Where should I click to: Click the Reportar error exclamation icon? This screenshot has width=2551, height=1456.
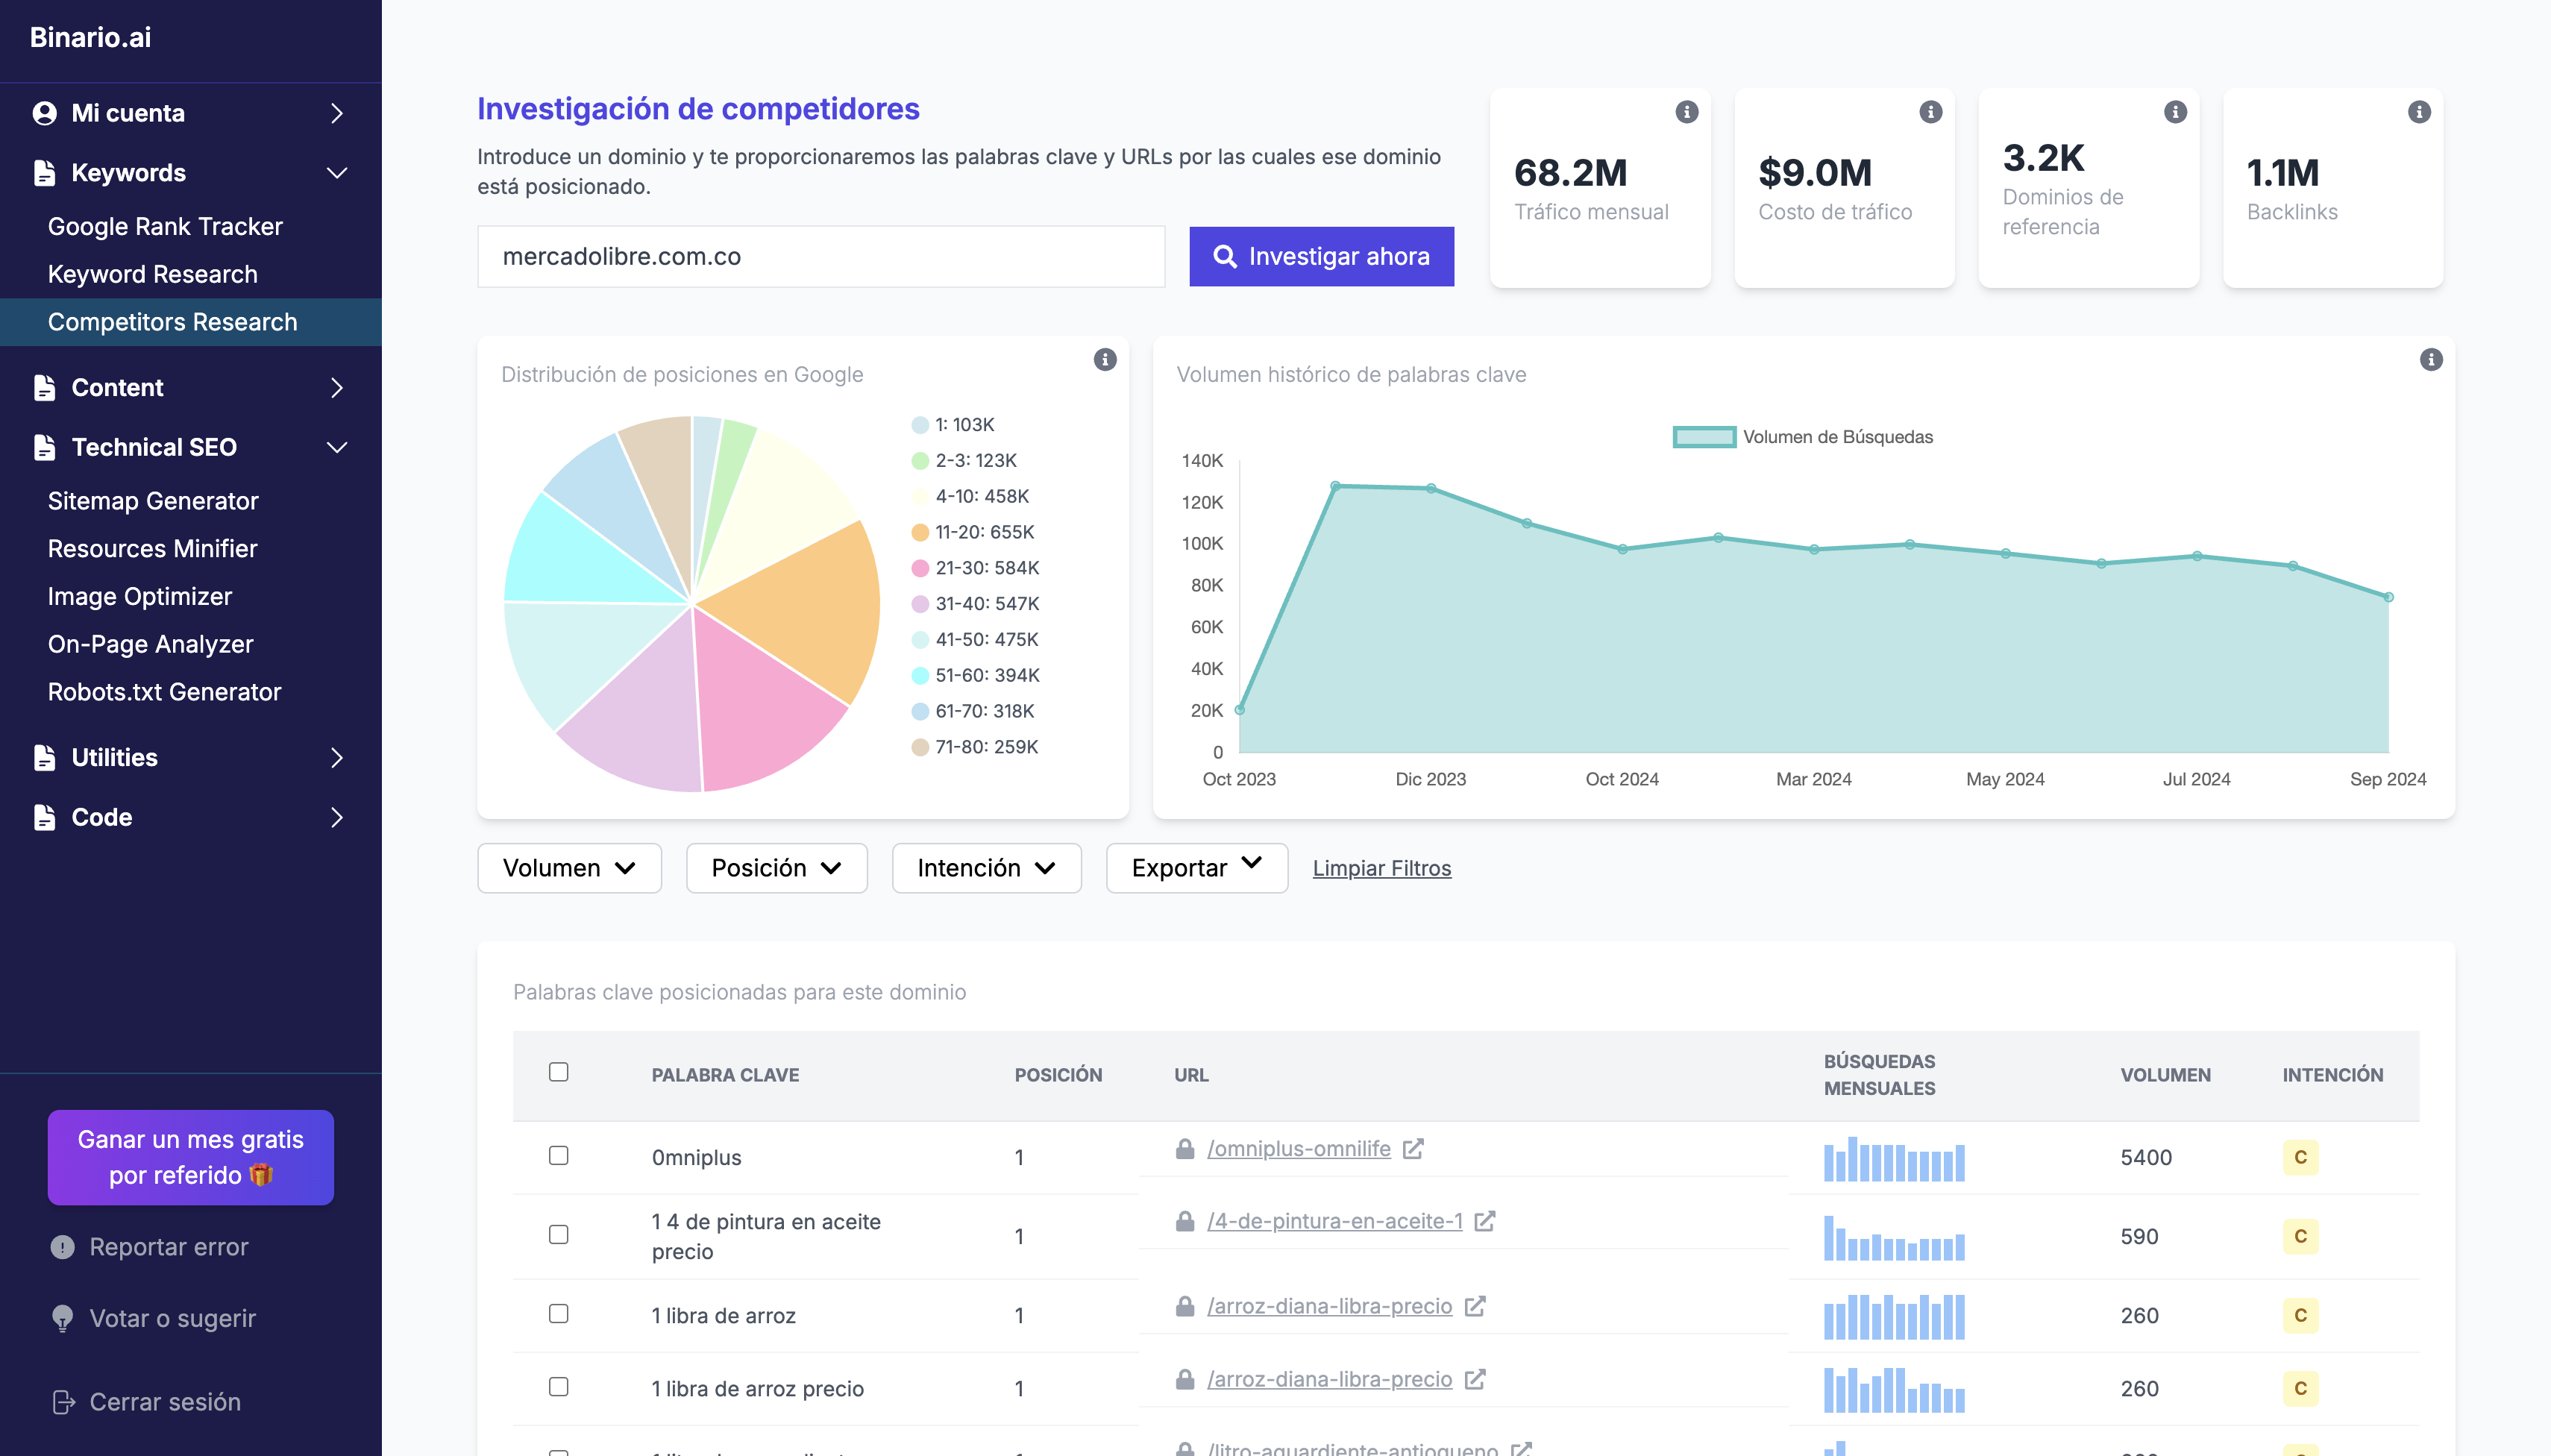point(62,1247)
